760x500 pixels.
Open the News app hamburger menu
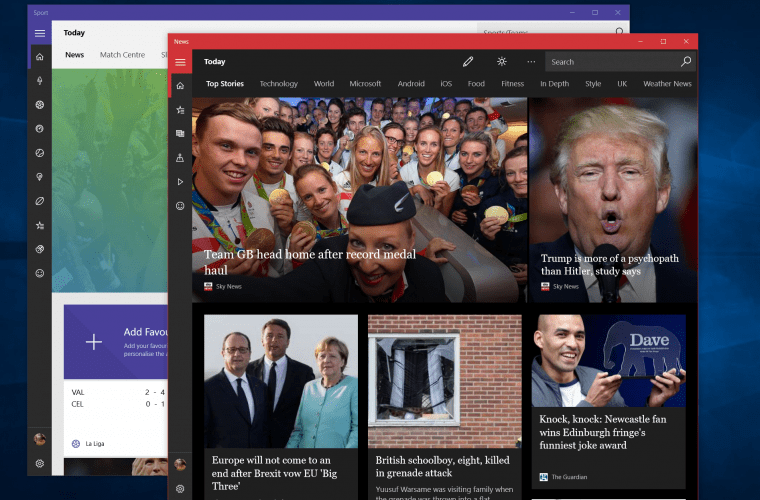180,62
